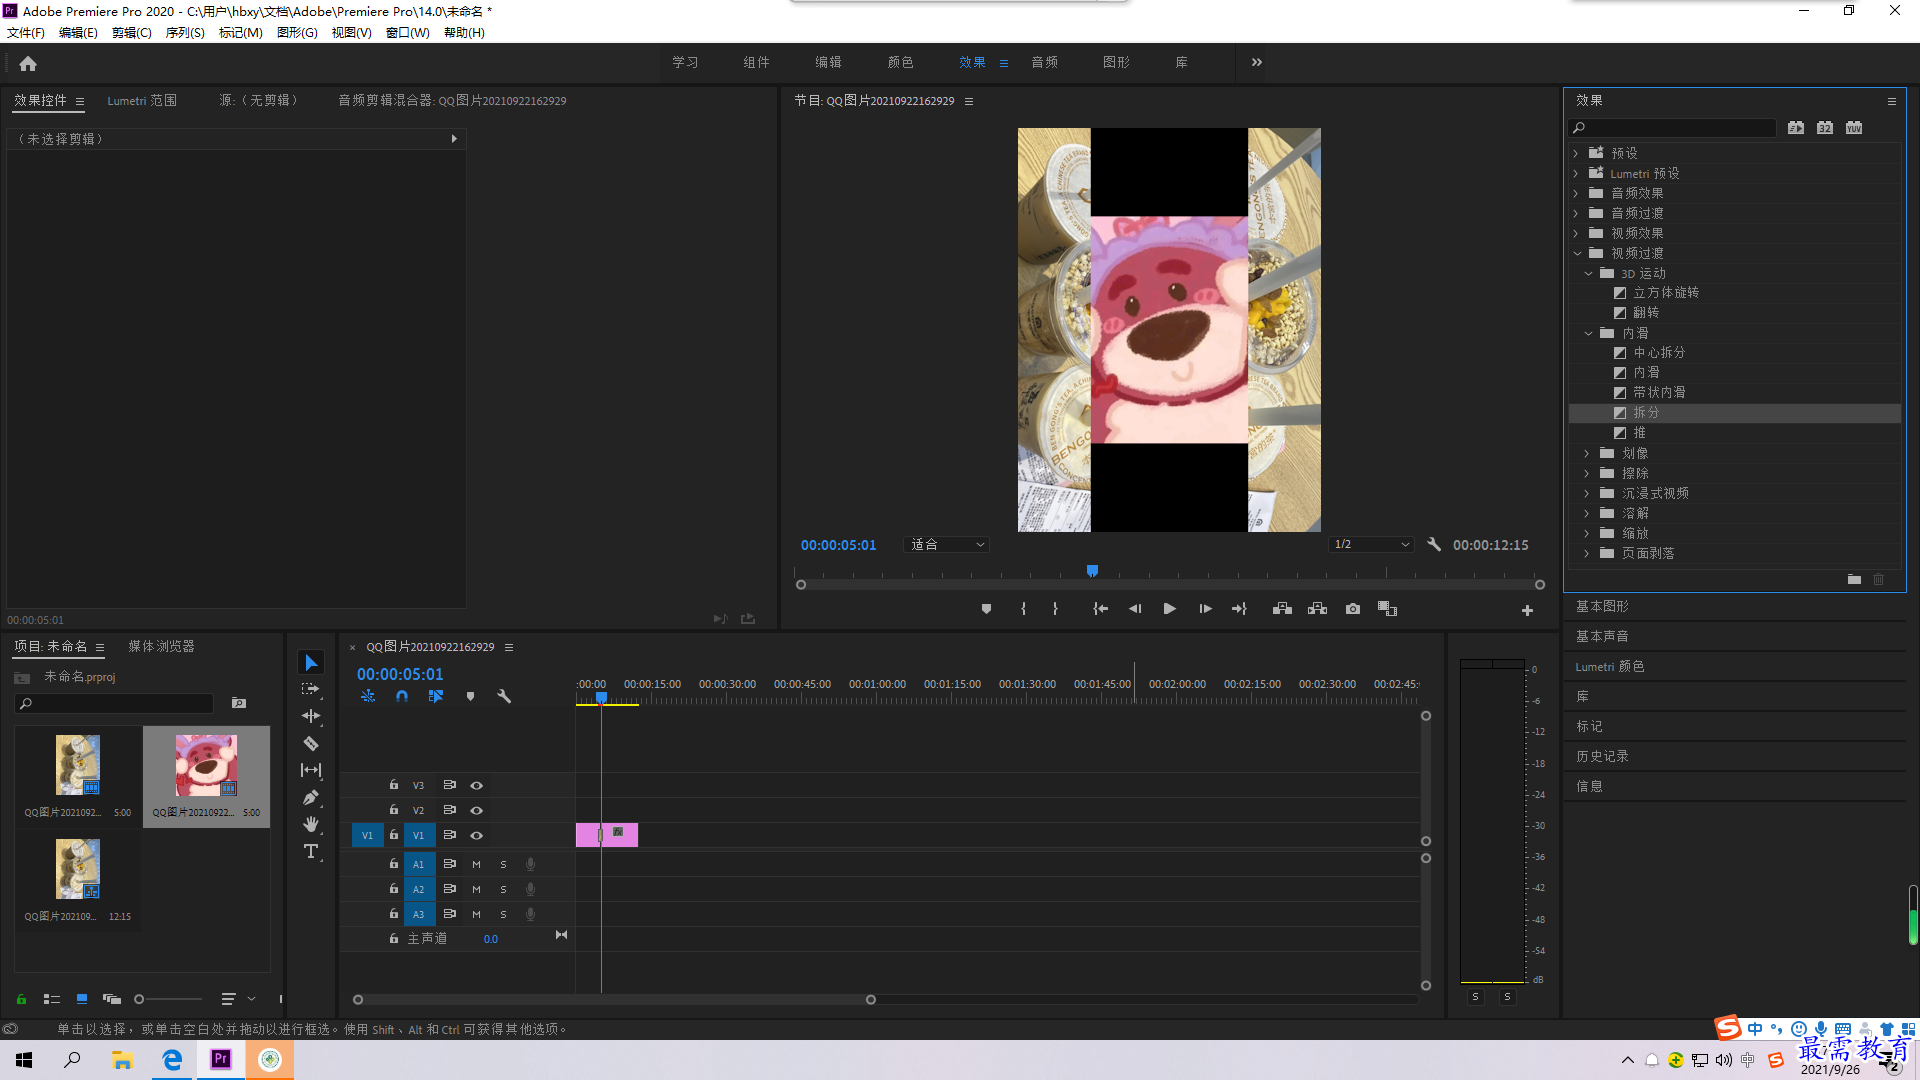Toggle V1 track output eye
The height and width of the screenshot is (1080, 1920).
477,836
